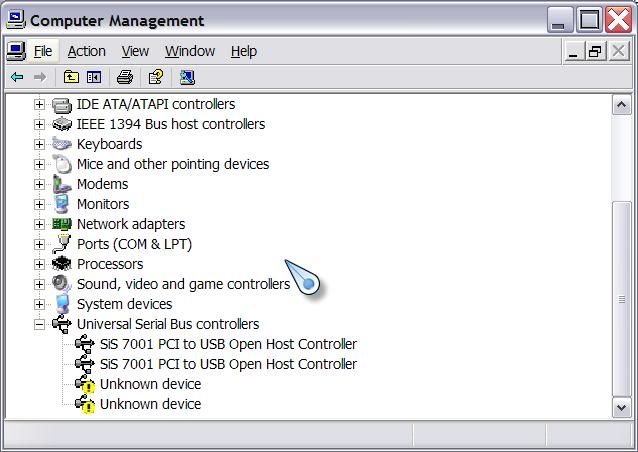Open the Help menu
Screen dimensions: 638x452
(x=244, y=51)
